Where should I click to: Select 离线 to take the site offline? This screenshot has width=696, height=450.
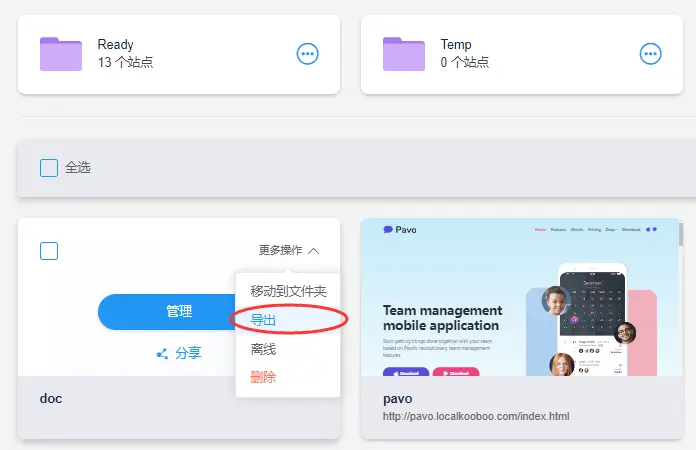pos(263,349)
